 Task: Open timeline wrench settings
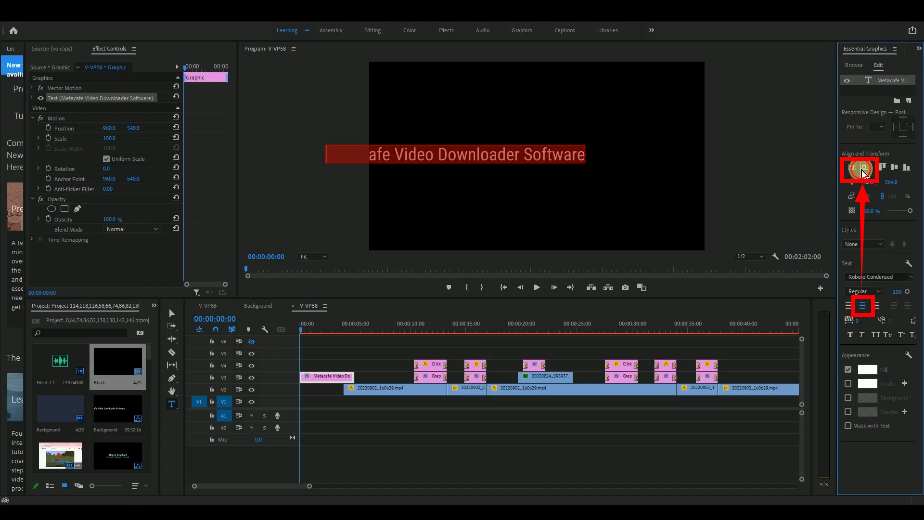[x=264, y=329]
